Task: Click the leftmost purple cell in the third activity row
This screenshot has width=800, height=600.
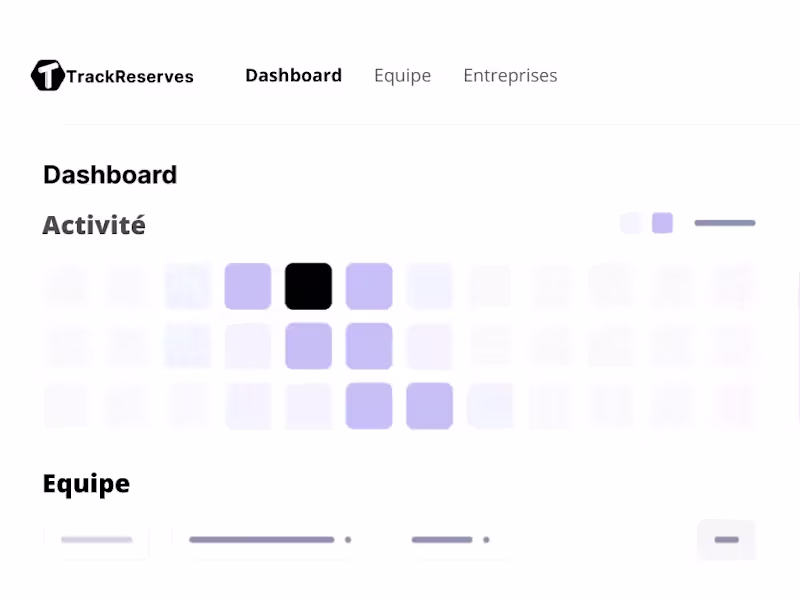Action: [x=369, y=406]
